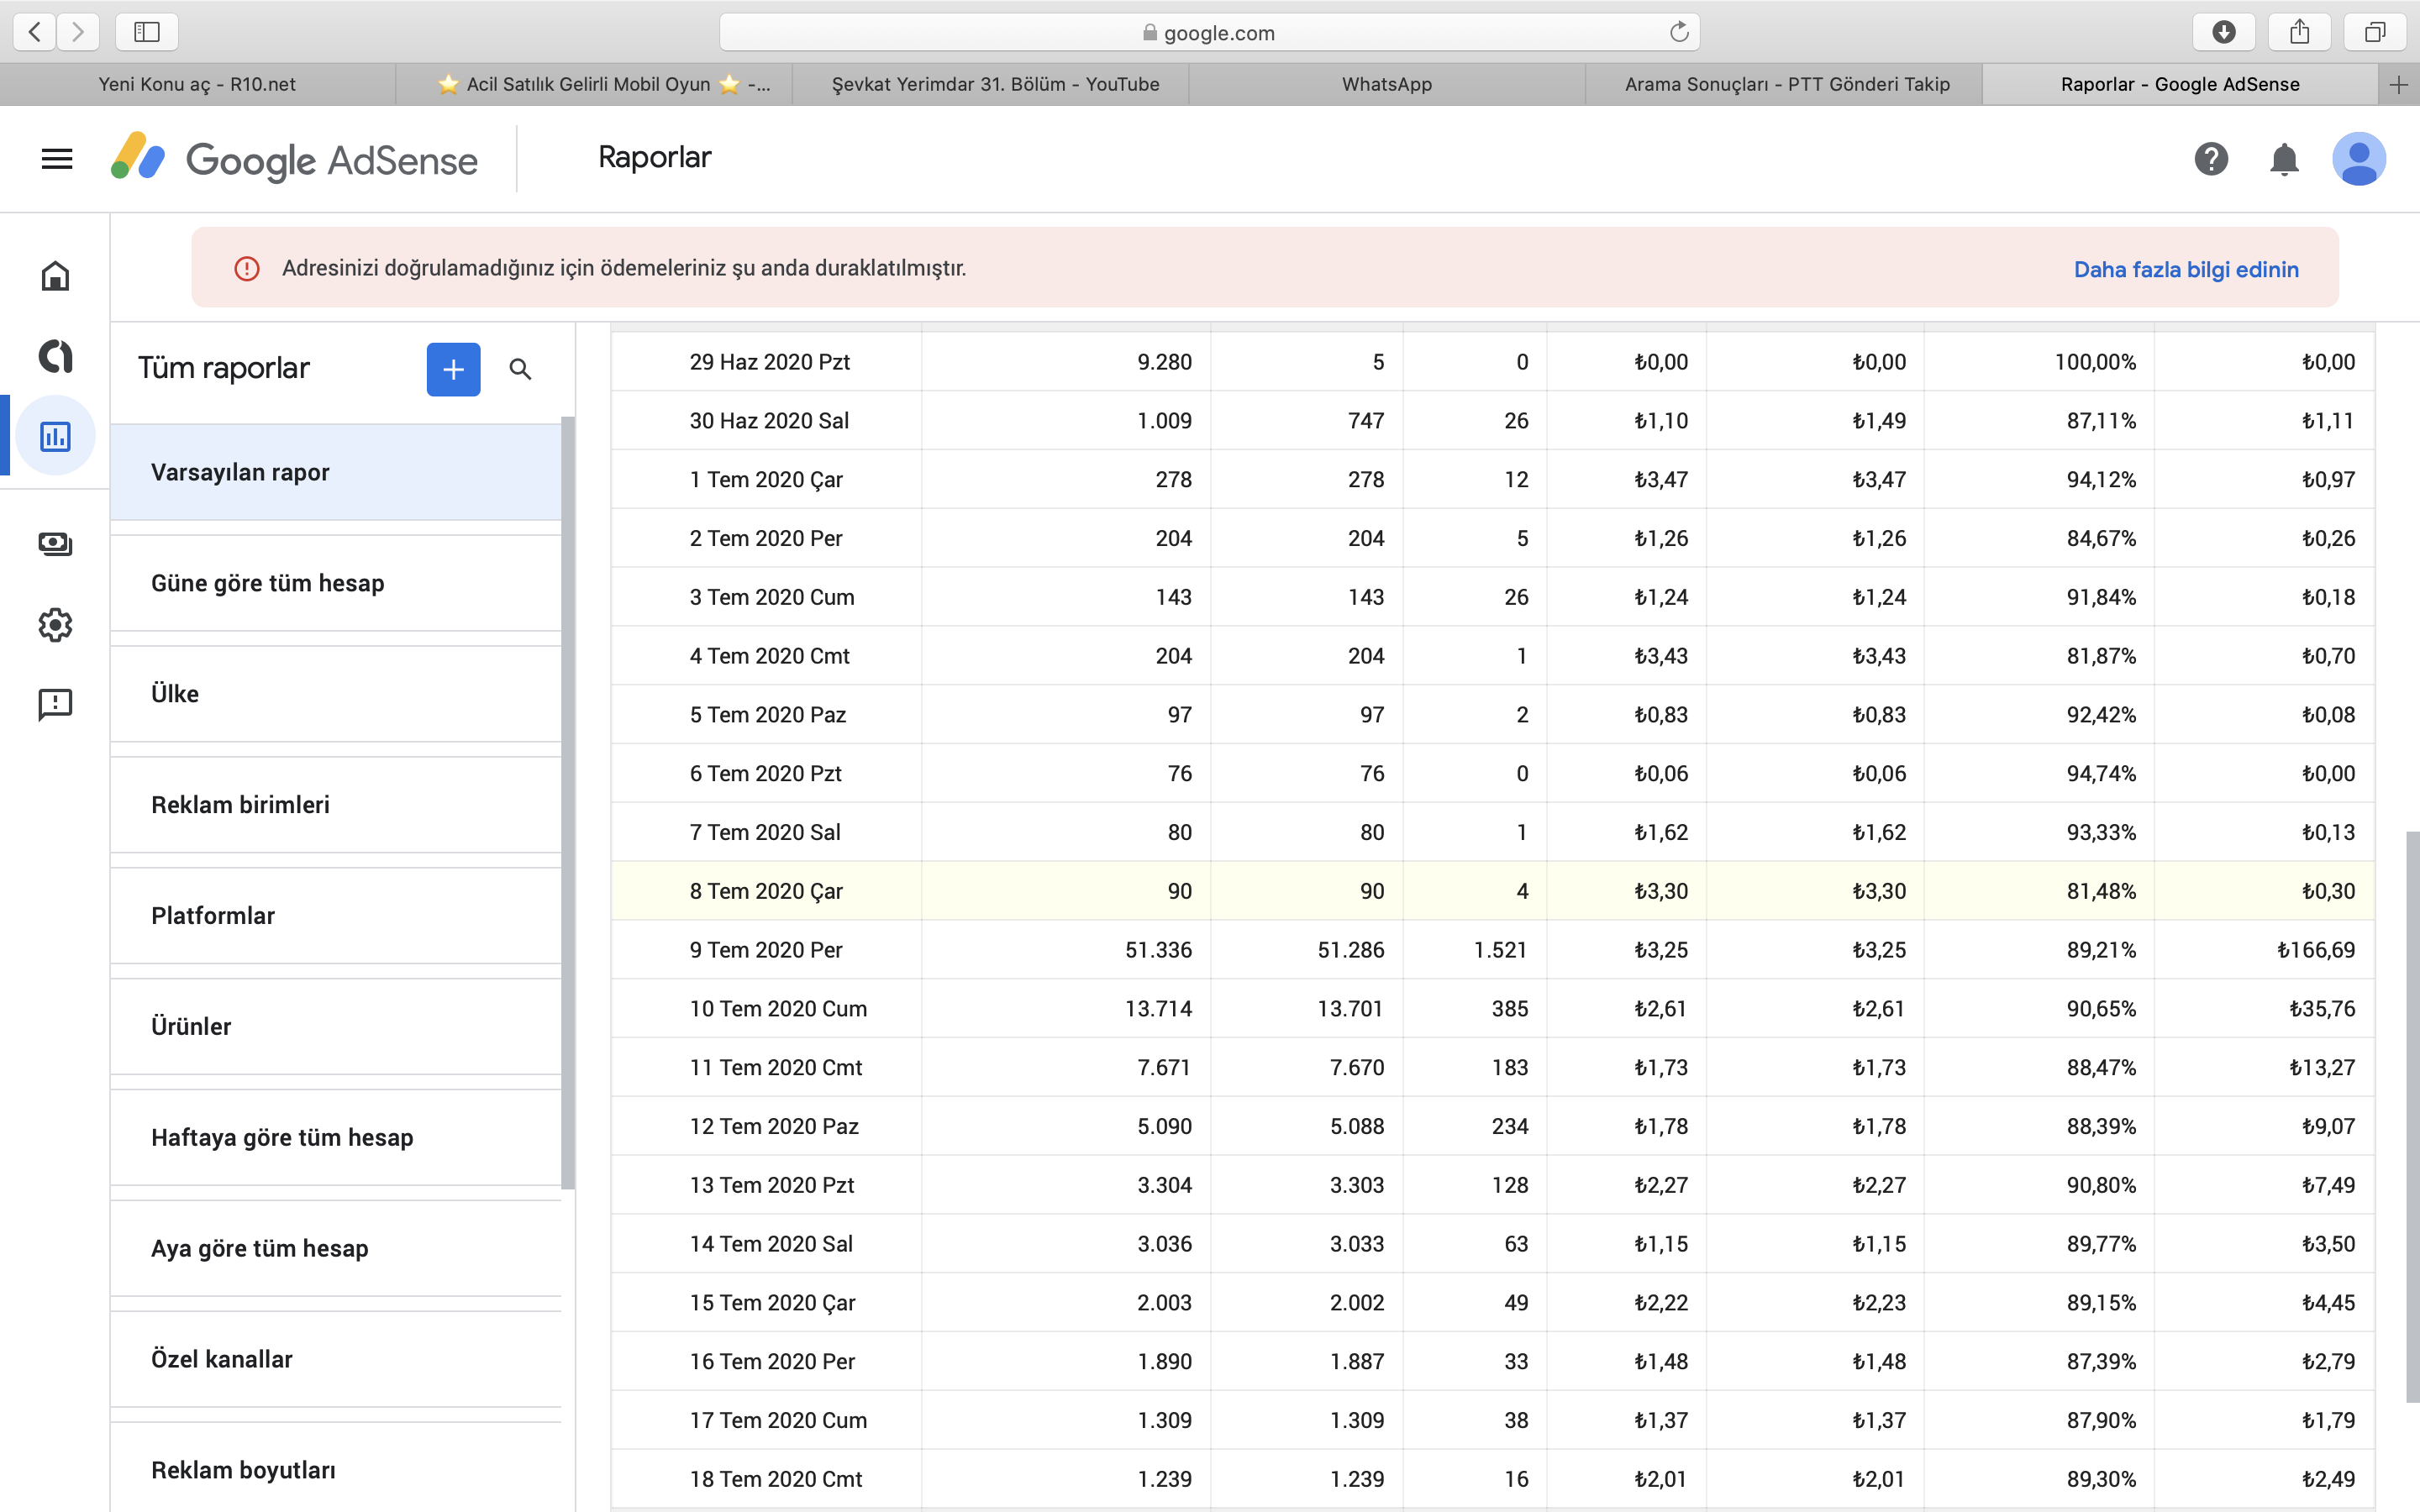Select the Reports chart sidebar icon

coord(55,436)
